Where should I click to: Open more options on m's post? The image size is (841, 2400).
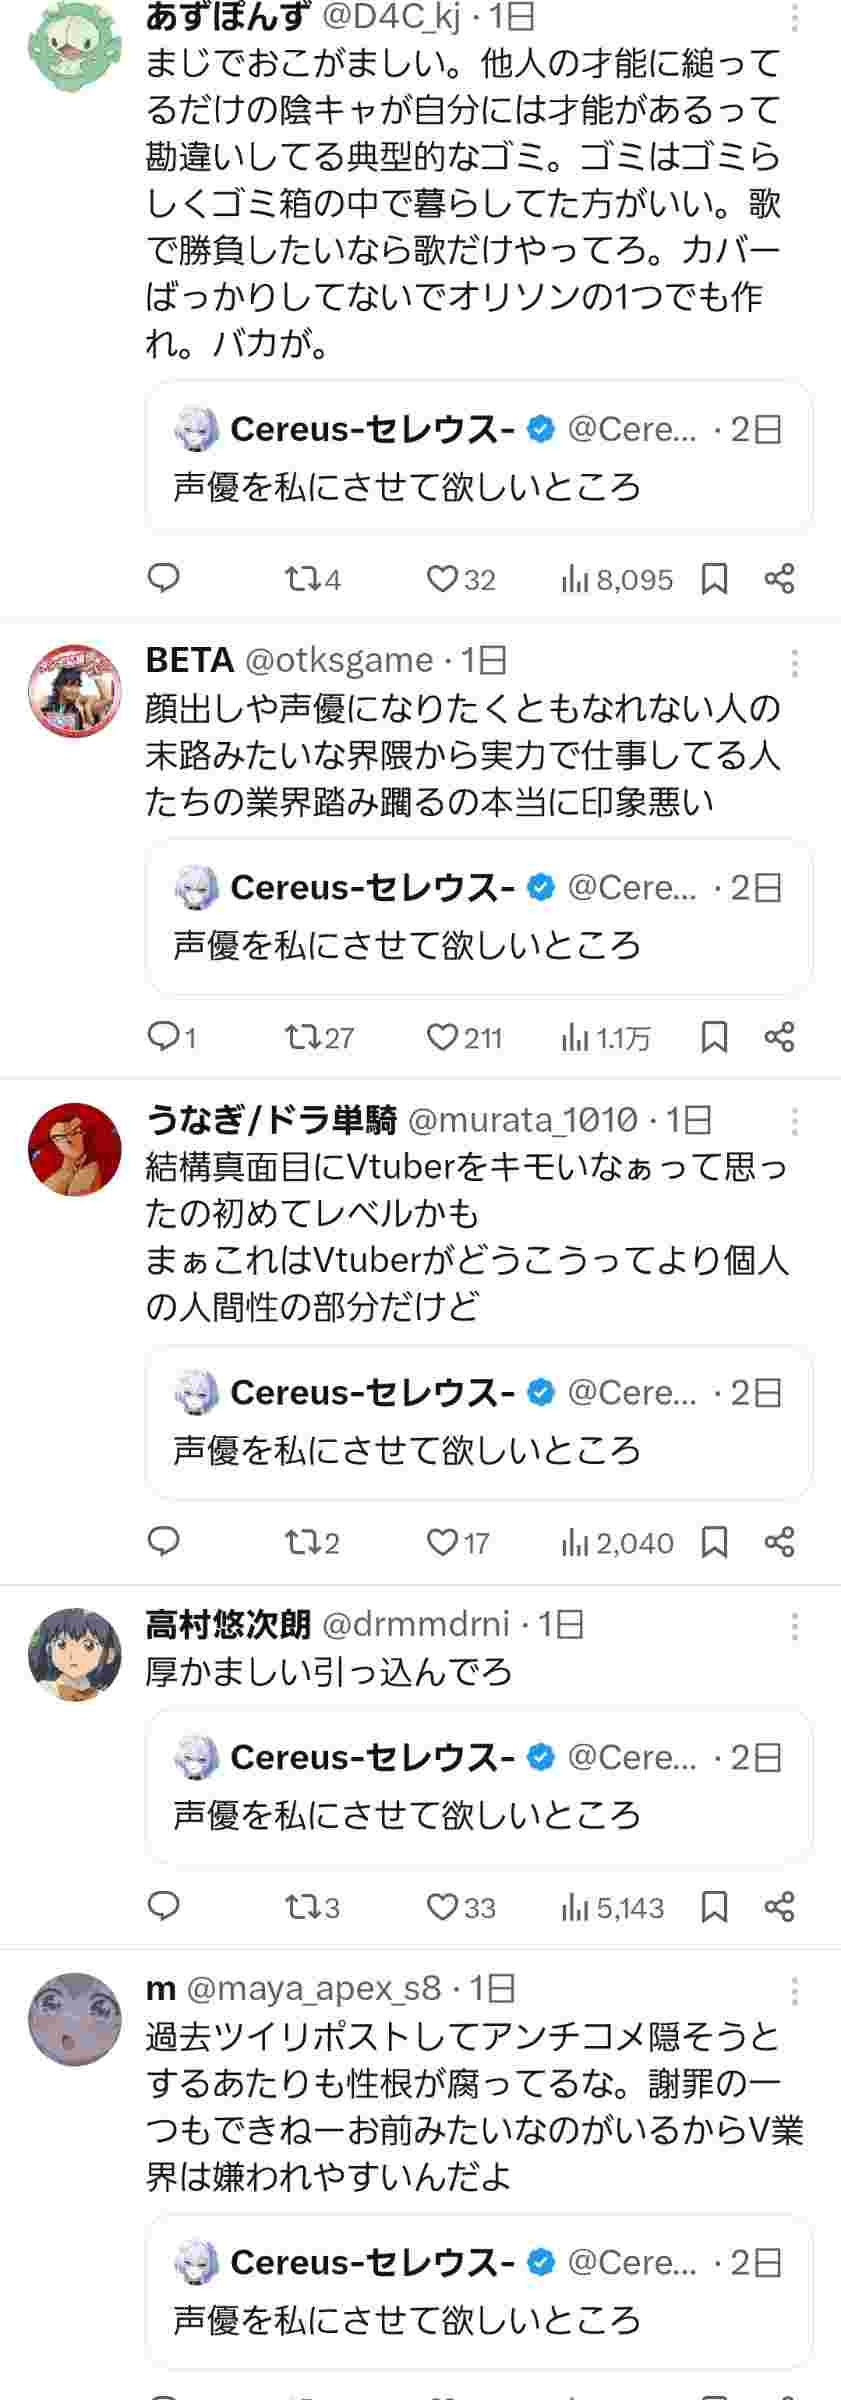(794, 1991)
